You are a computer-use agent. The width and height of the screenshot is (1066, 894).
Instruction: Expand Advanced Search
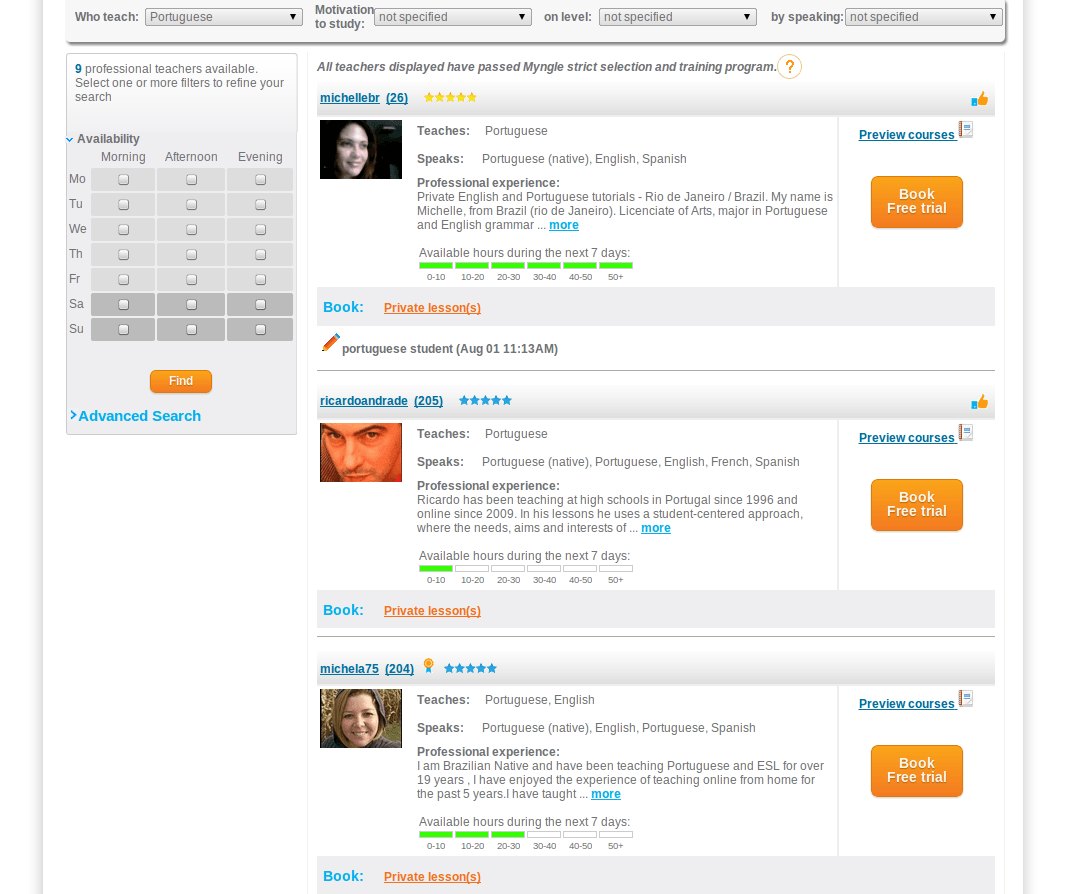(135, 416)
